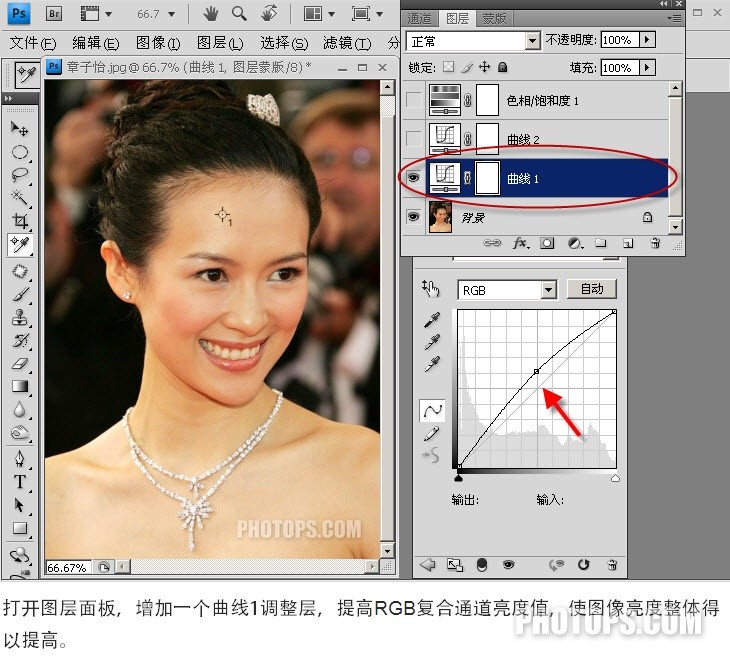Select the Lasso tool
The width and height of the screenshot is (730, 666).
coord(20,175)
